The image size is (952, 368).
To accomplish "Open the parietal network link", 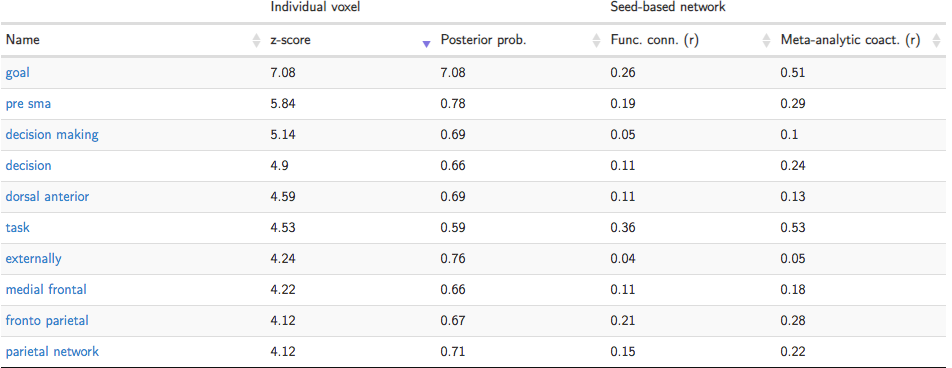I will pos(52,352).
